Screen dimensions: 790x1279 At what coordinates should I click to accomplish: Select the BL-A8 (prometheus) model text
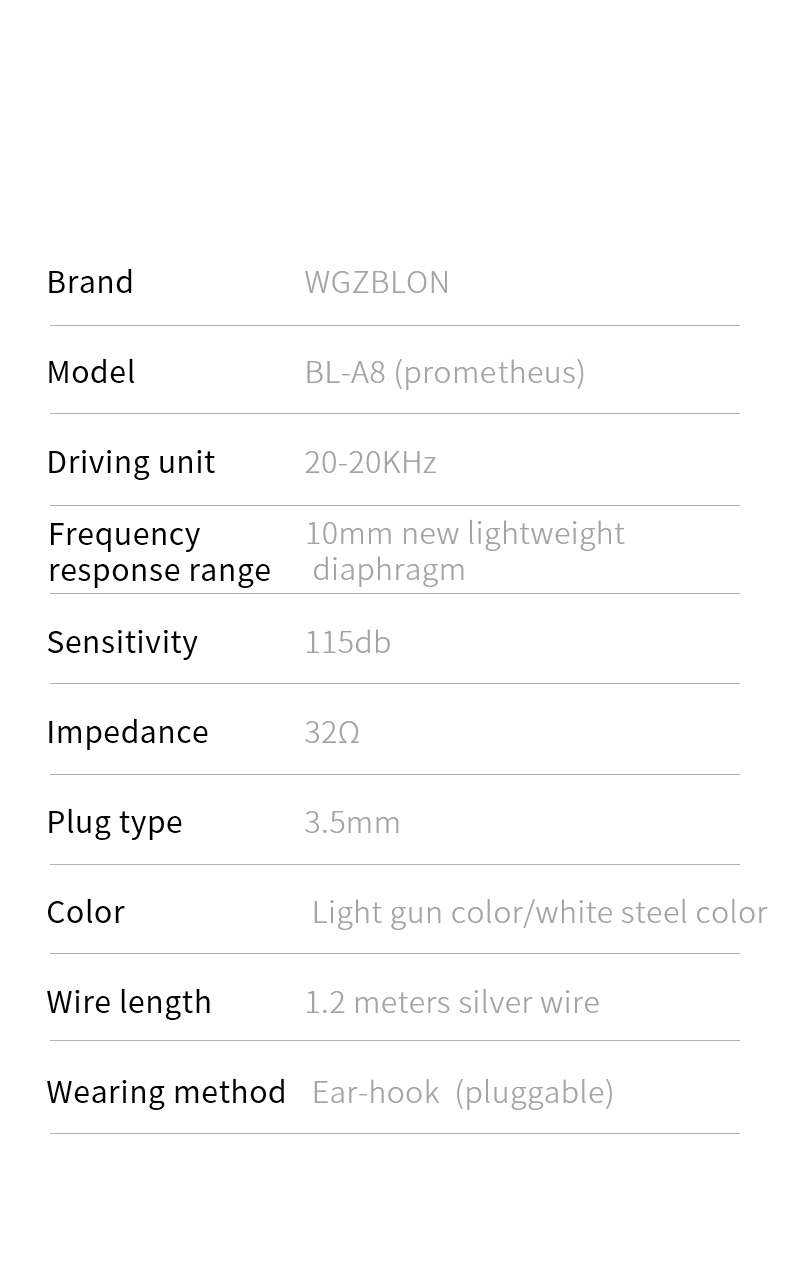(444, 372)
